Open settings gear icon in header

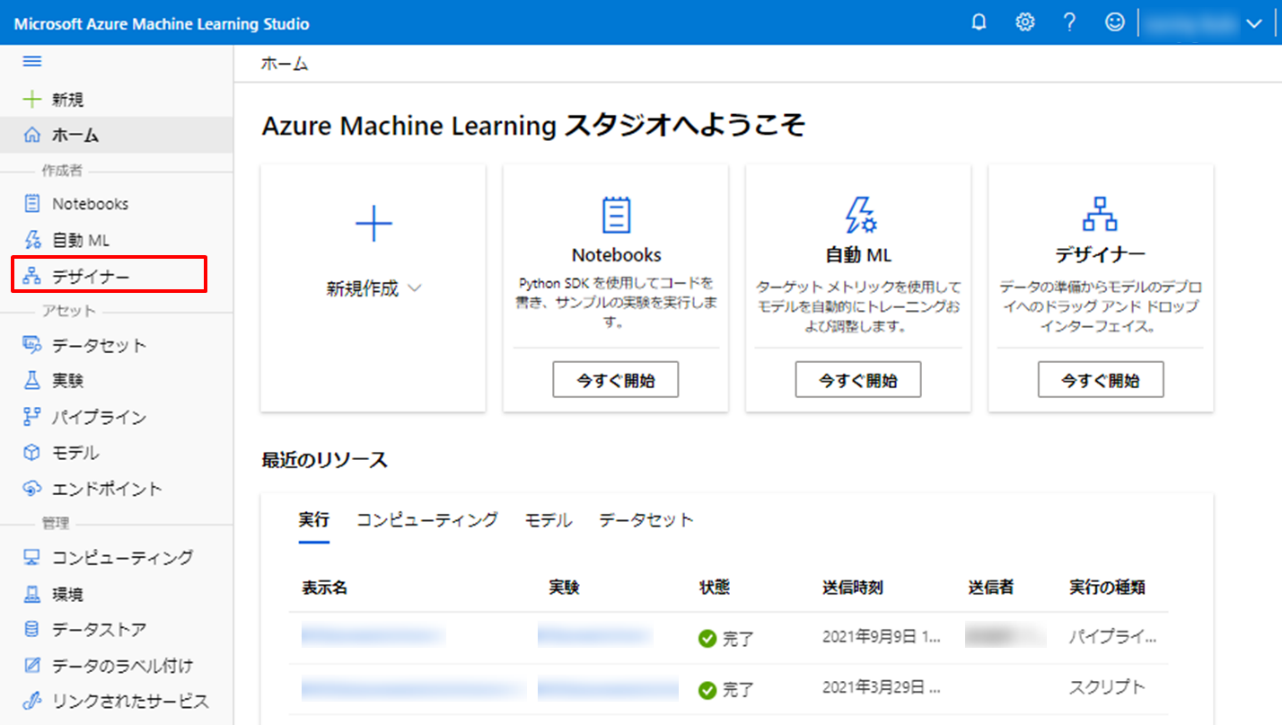1025,22
